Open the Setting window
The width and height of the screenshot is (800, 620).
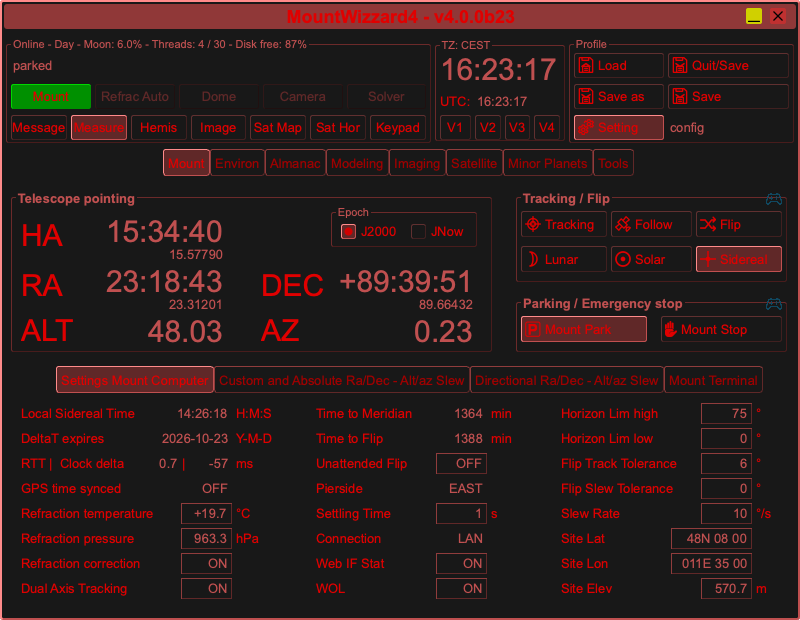coord(618,128)
